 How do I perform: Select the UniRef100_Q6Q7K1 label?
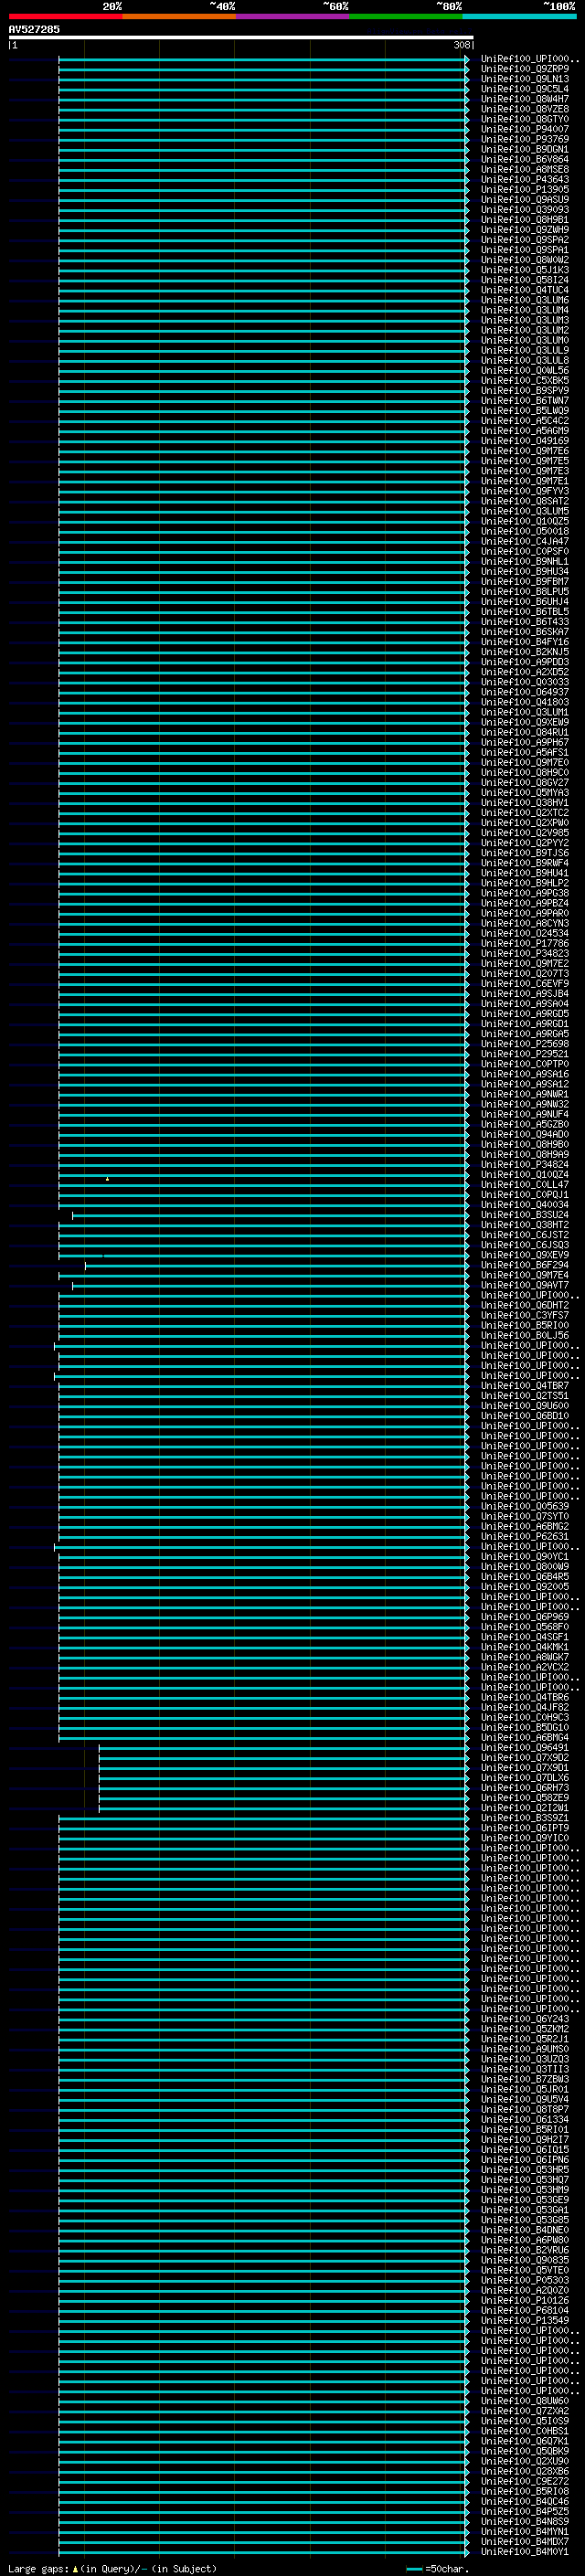tap(525, 2441)
